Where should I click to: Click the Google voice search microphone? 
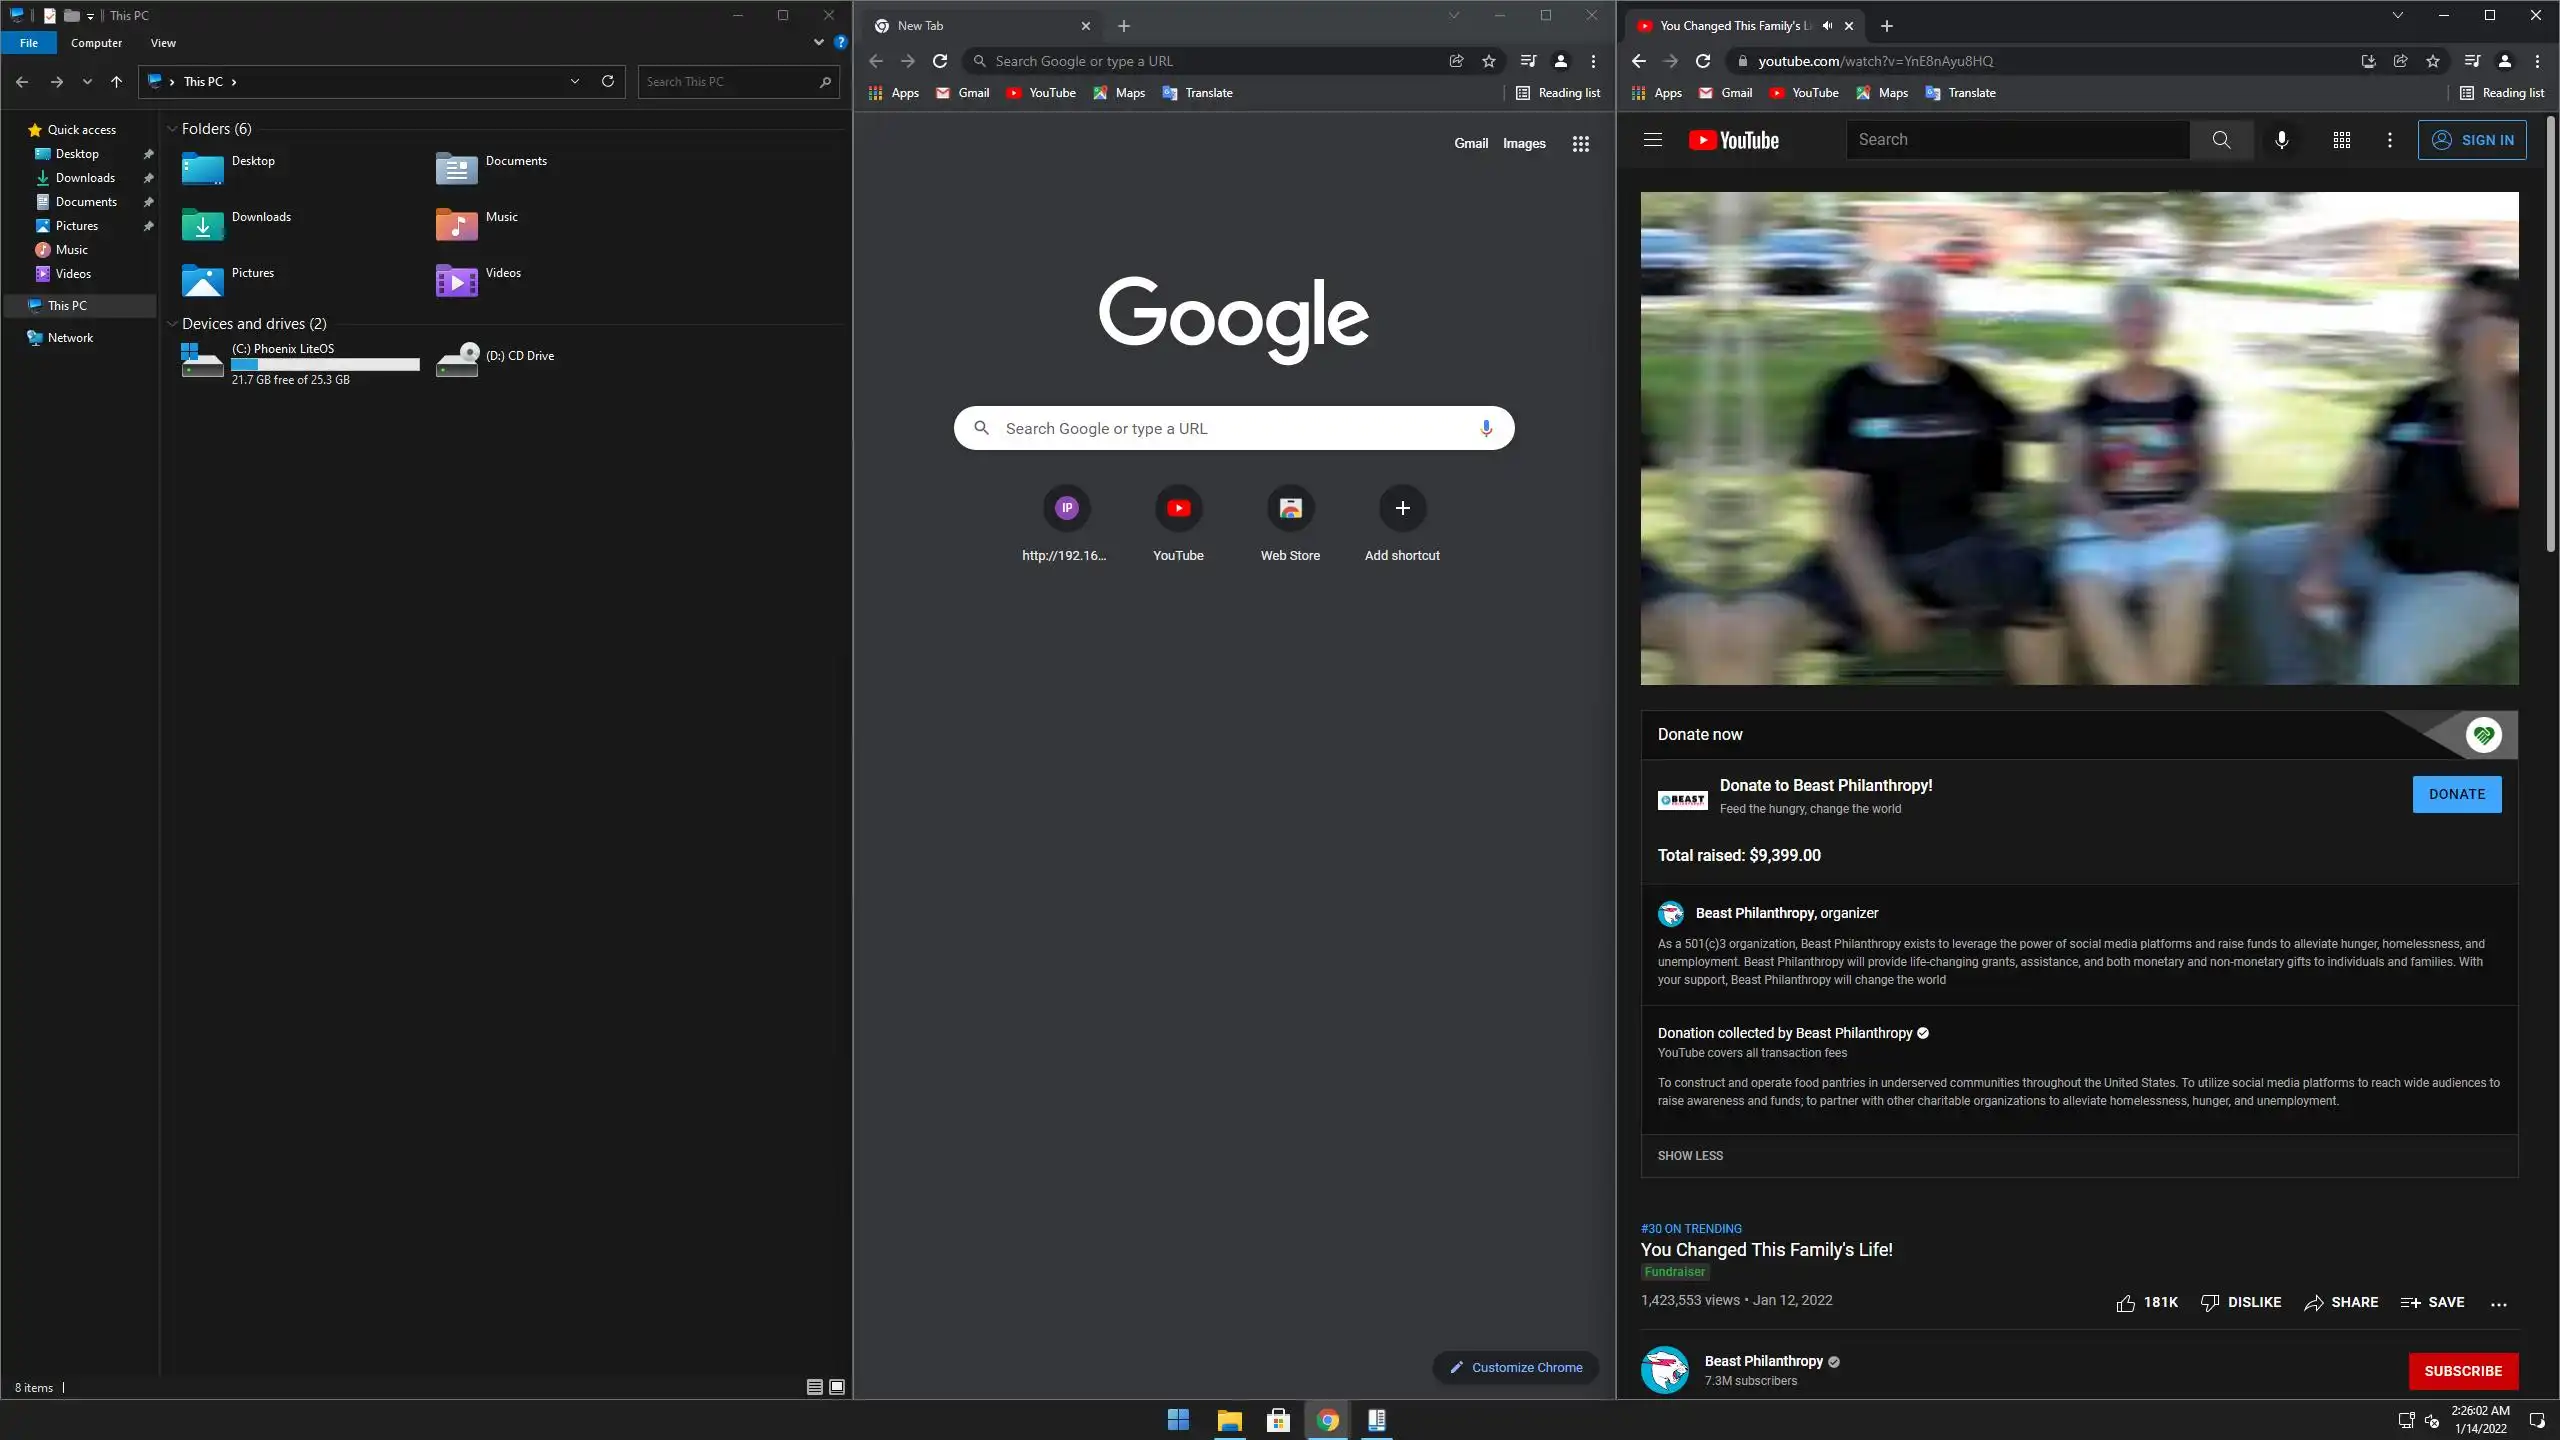coord(1486,428)
